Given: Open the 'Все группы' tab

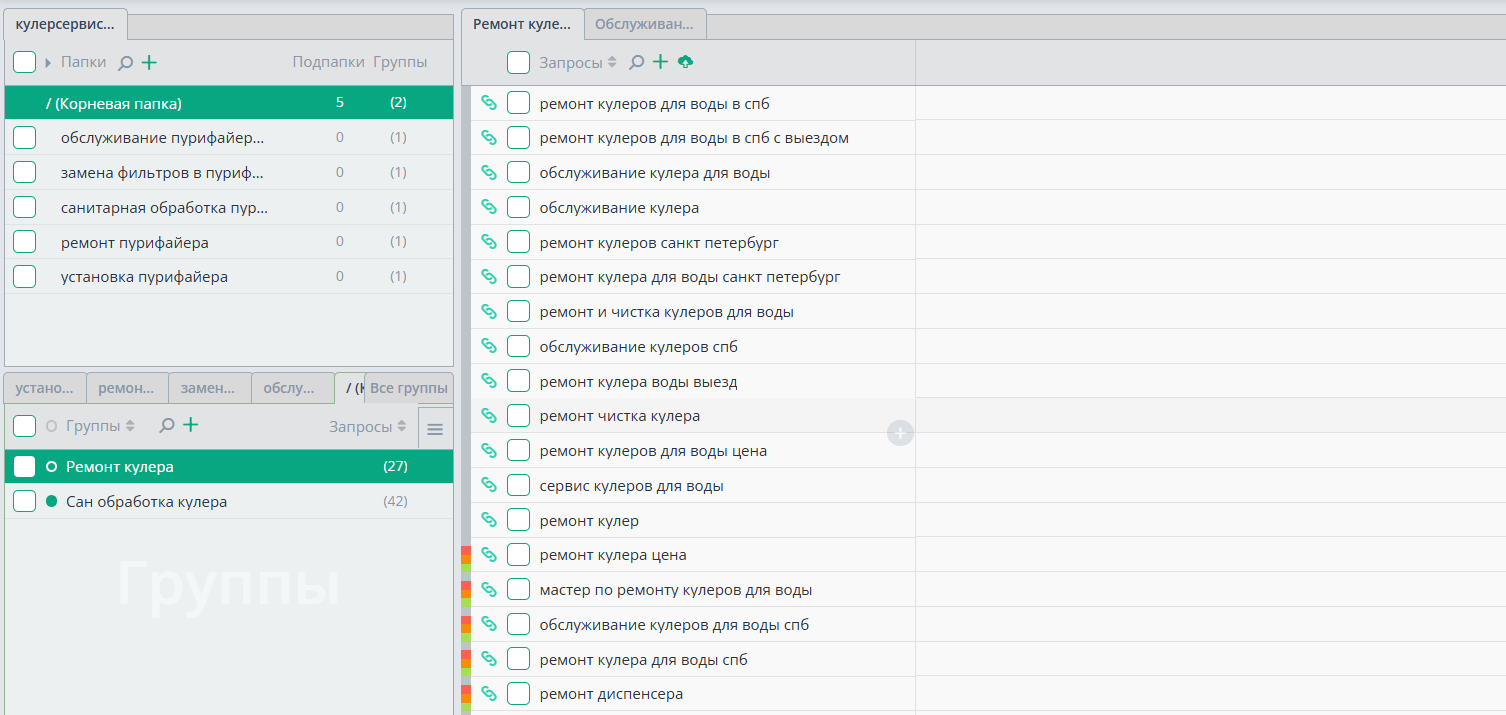Looking at the screenshot, I should point(408,388).
